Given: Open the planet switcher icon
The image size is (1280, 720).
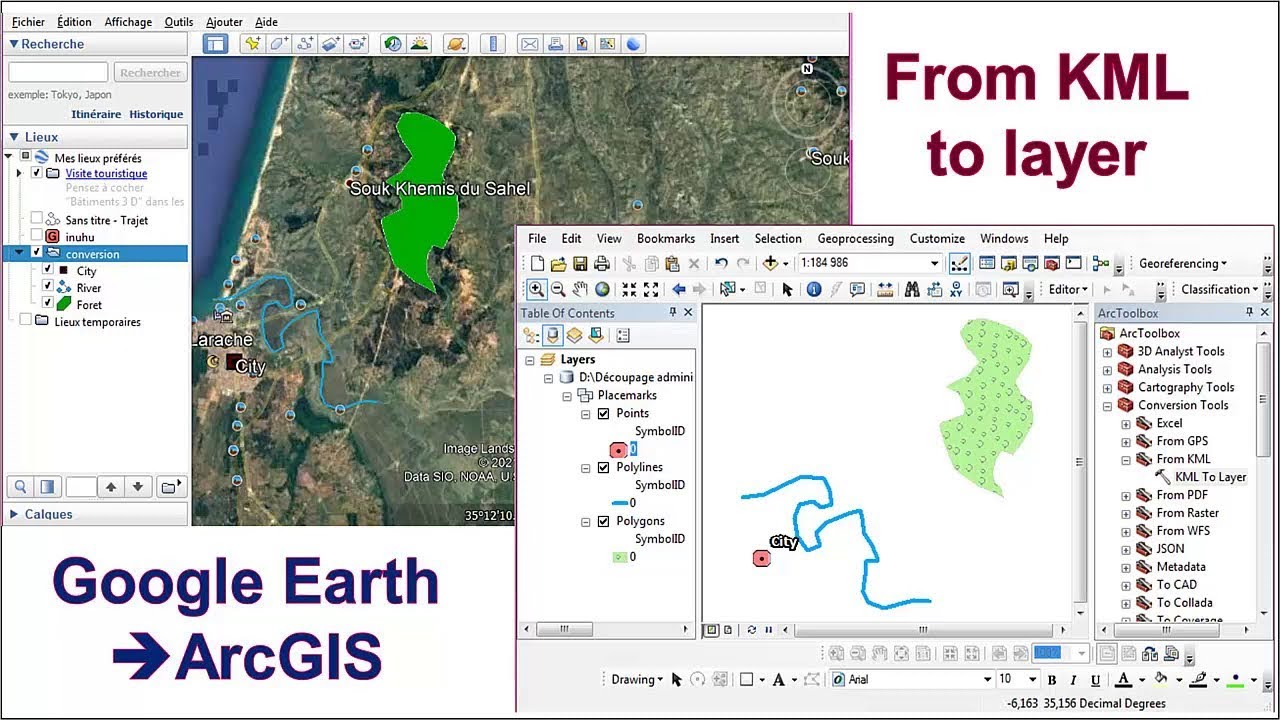Looking at the screenshot, I should coord(455,44).
